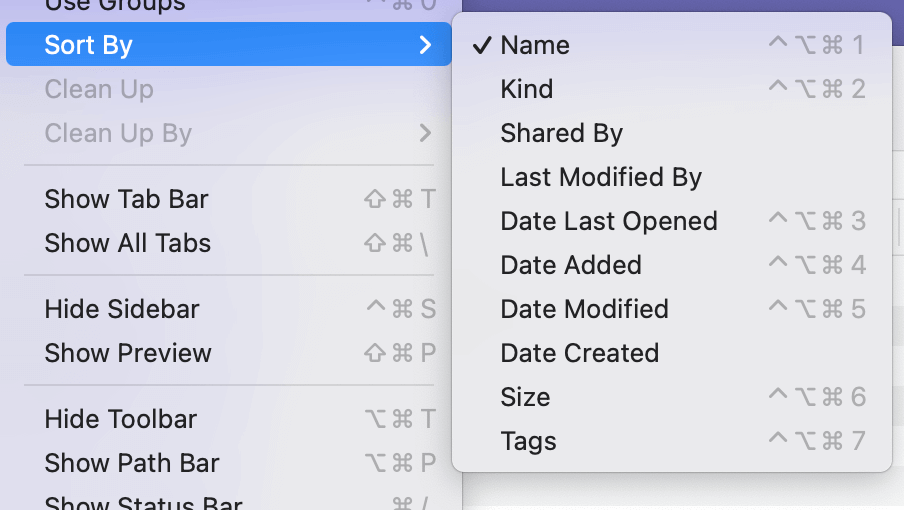Show the Preview pane
This screenshot has height=510, width=904.
click(128, 353)
